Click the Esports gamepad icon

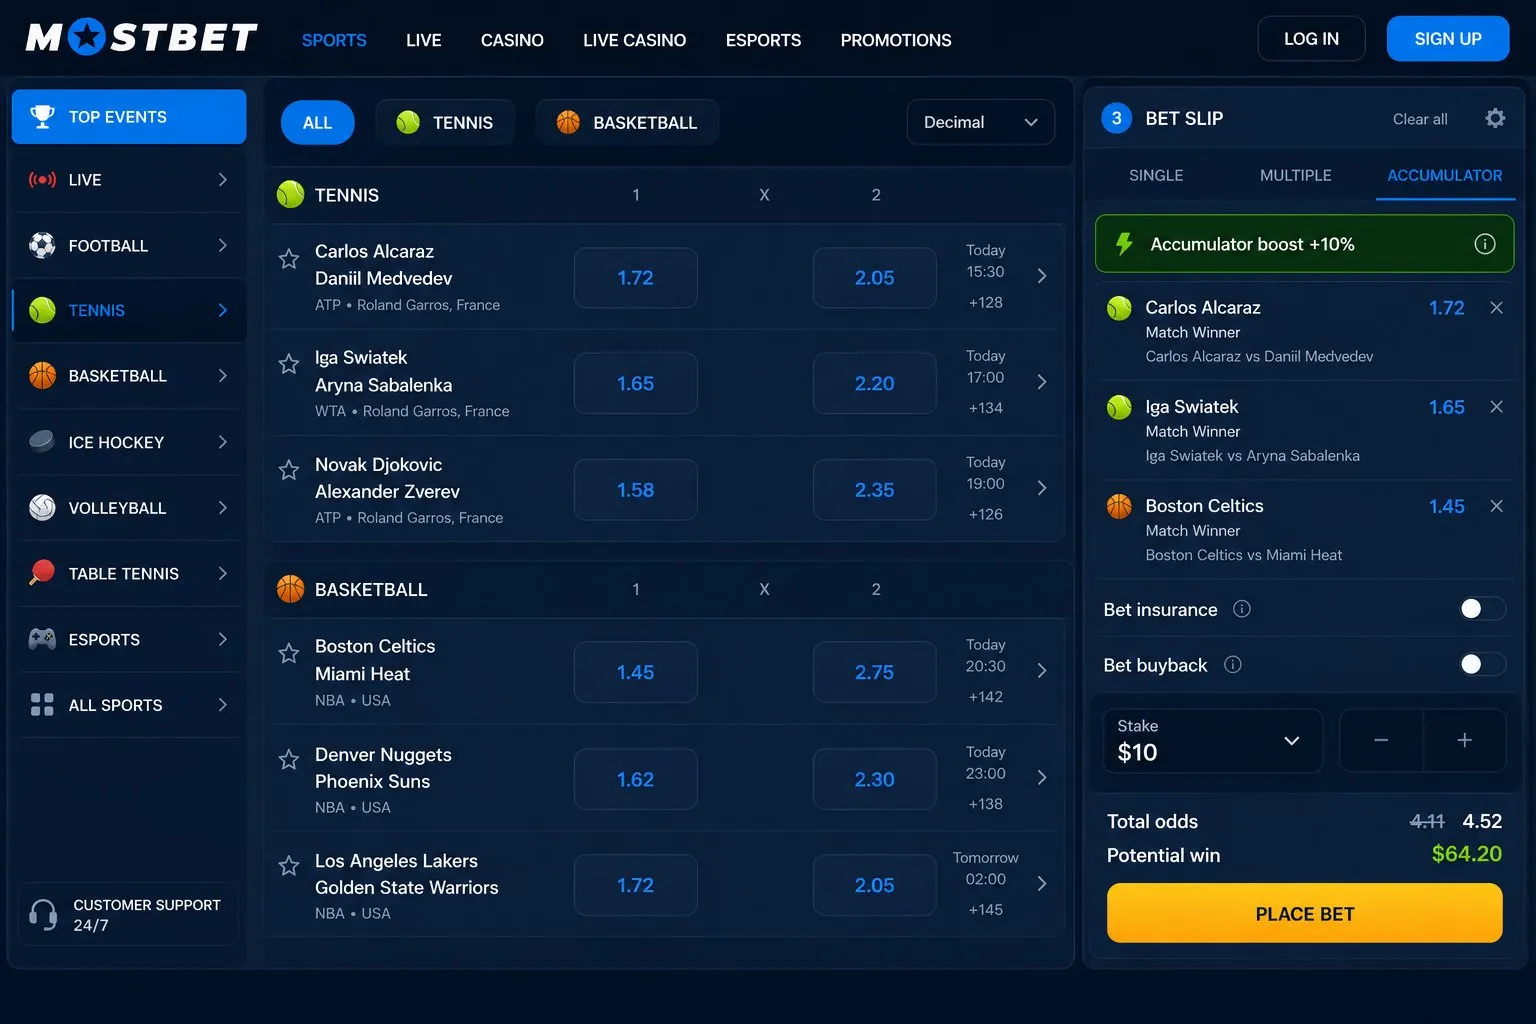pos(42,639)
